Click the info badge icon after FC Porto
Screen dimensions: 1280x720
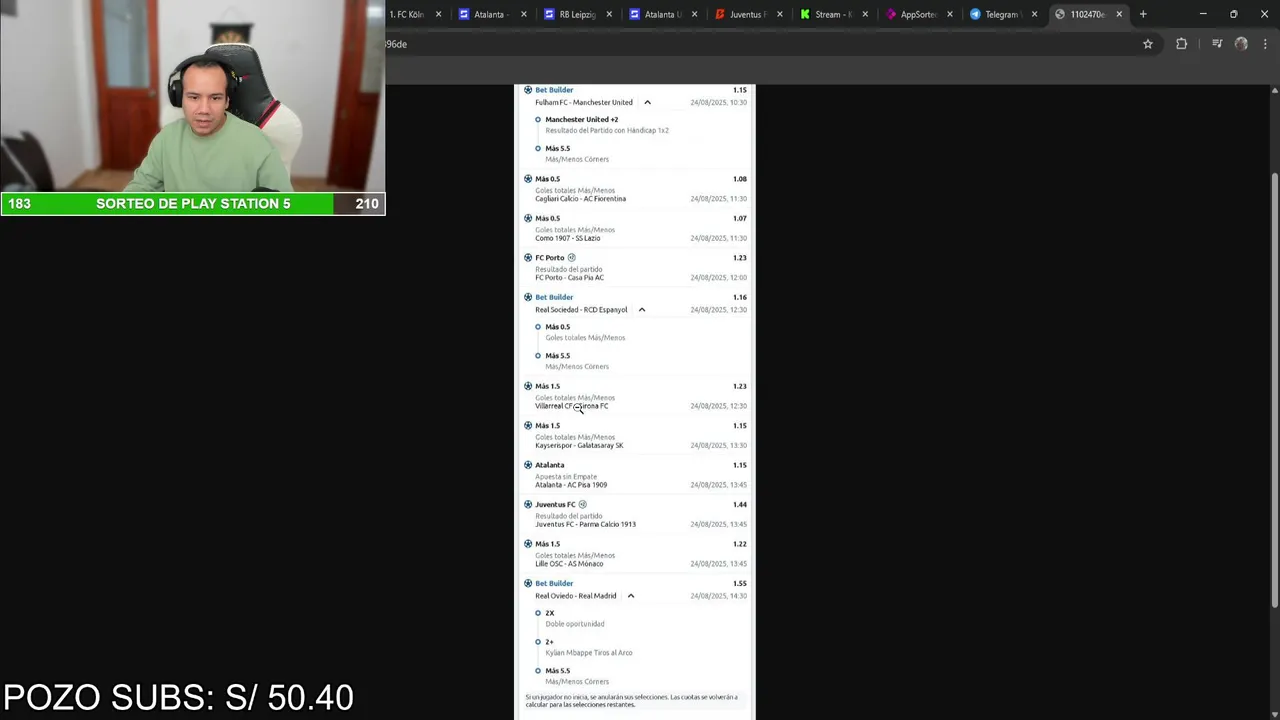pyautogui.click(x=572, y=258)
